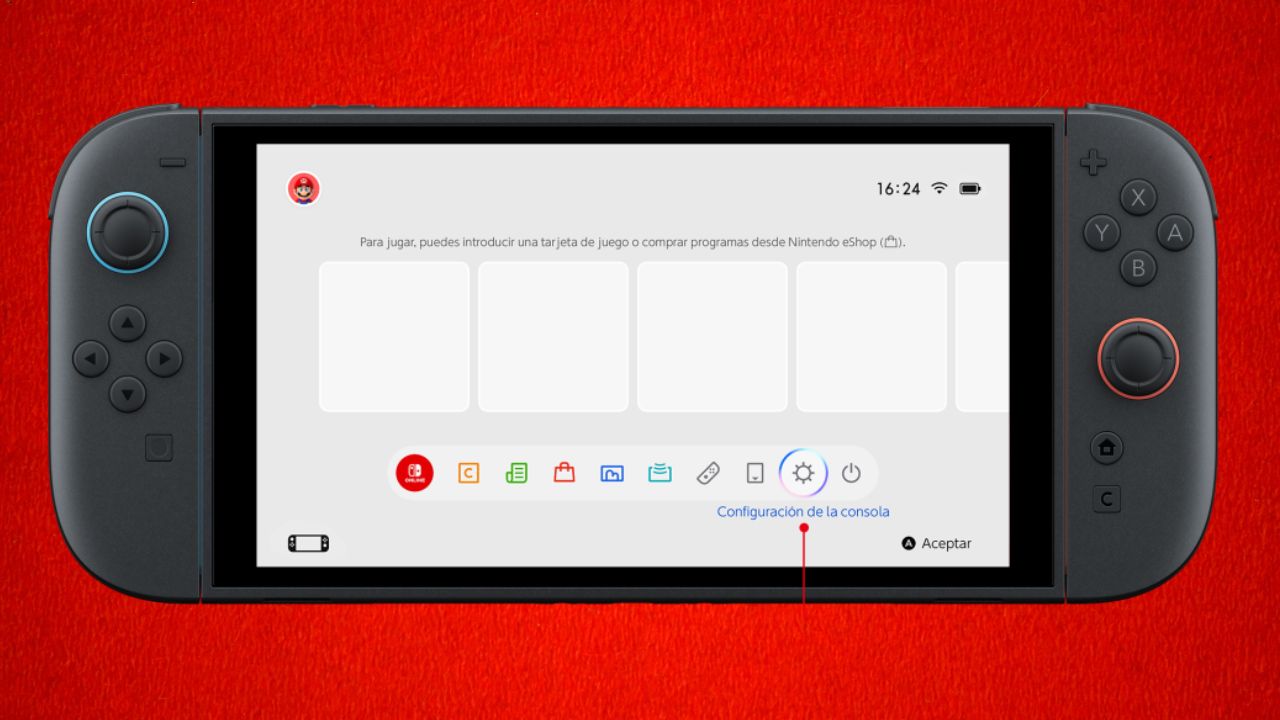1280x720 pixels.
Task: Click the right analog stick with red ring
Action: tap(1138, 358)
